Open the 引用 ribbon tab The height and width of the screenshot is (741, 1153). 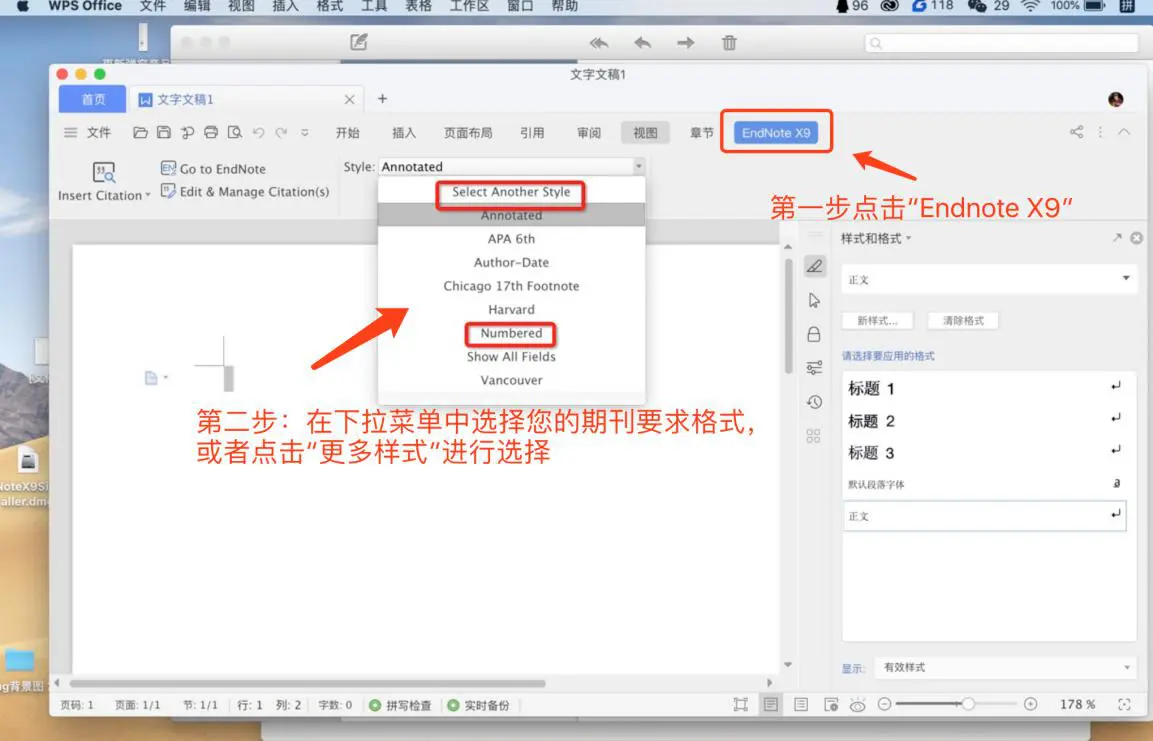pyautogui.click(x=532, y=133)
